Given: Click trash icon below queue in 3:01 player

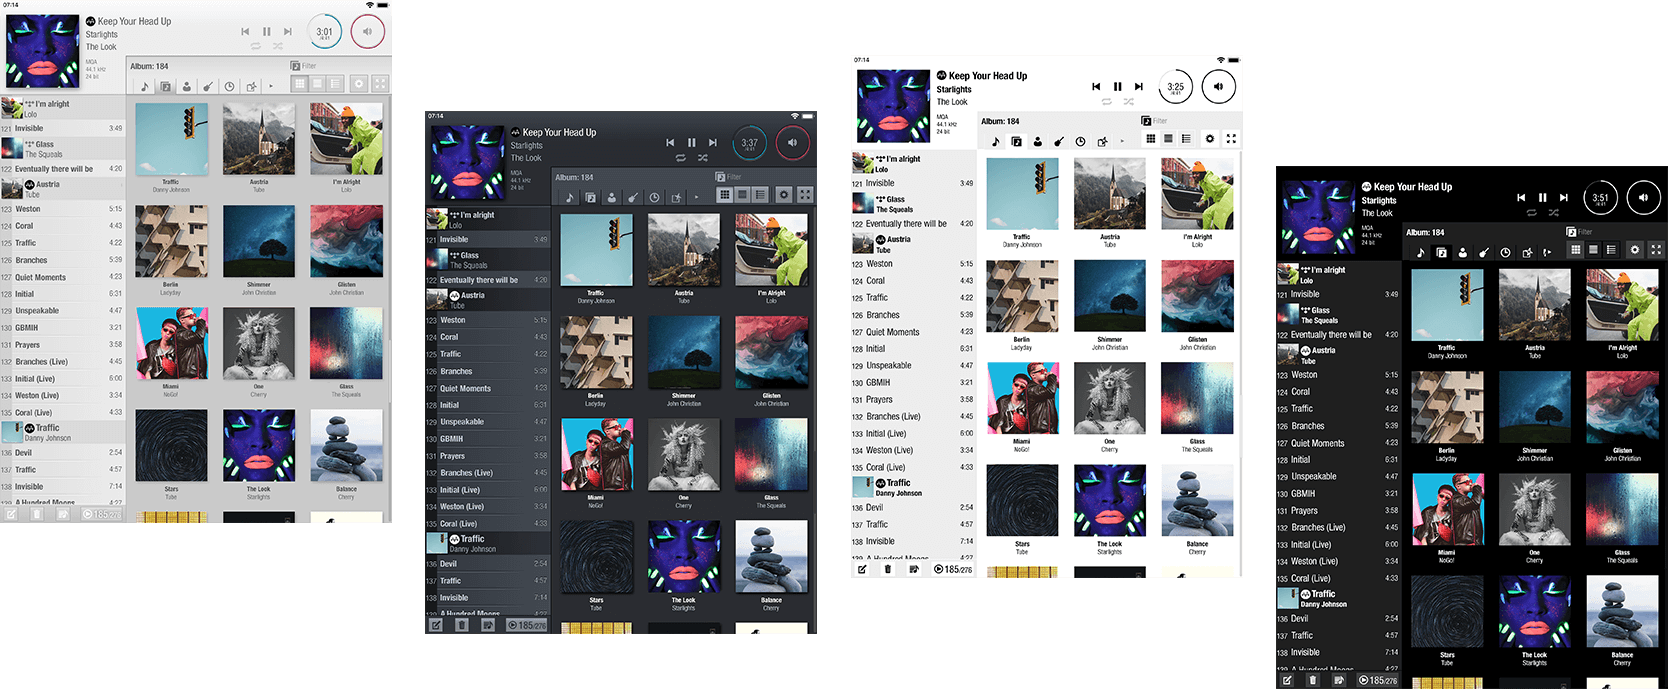Looking at the screenshot, I should (x=37, y=514).
